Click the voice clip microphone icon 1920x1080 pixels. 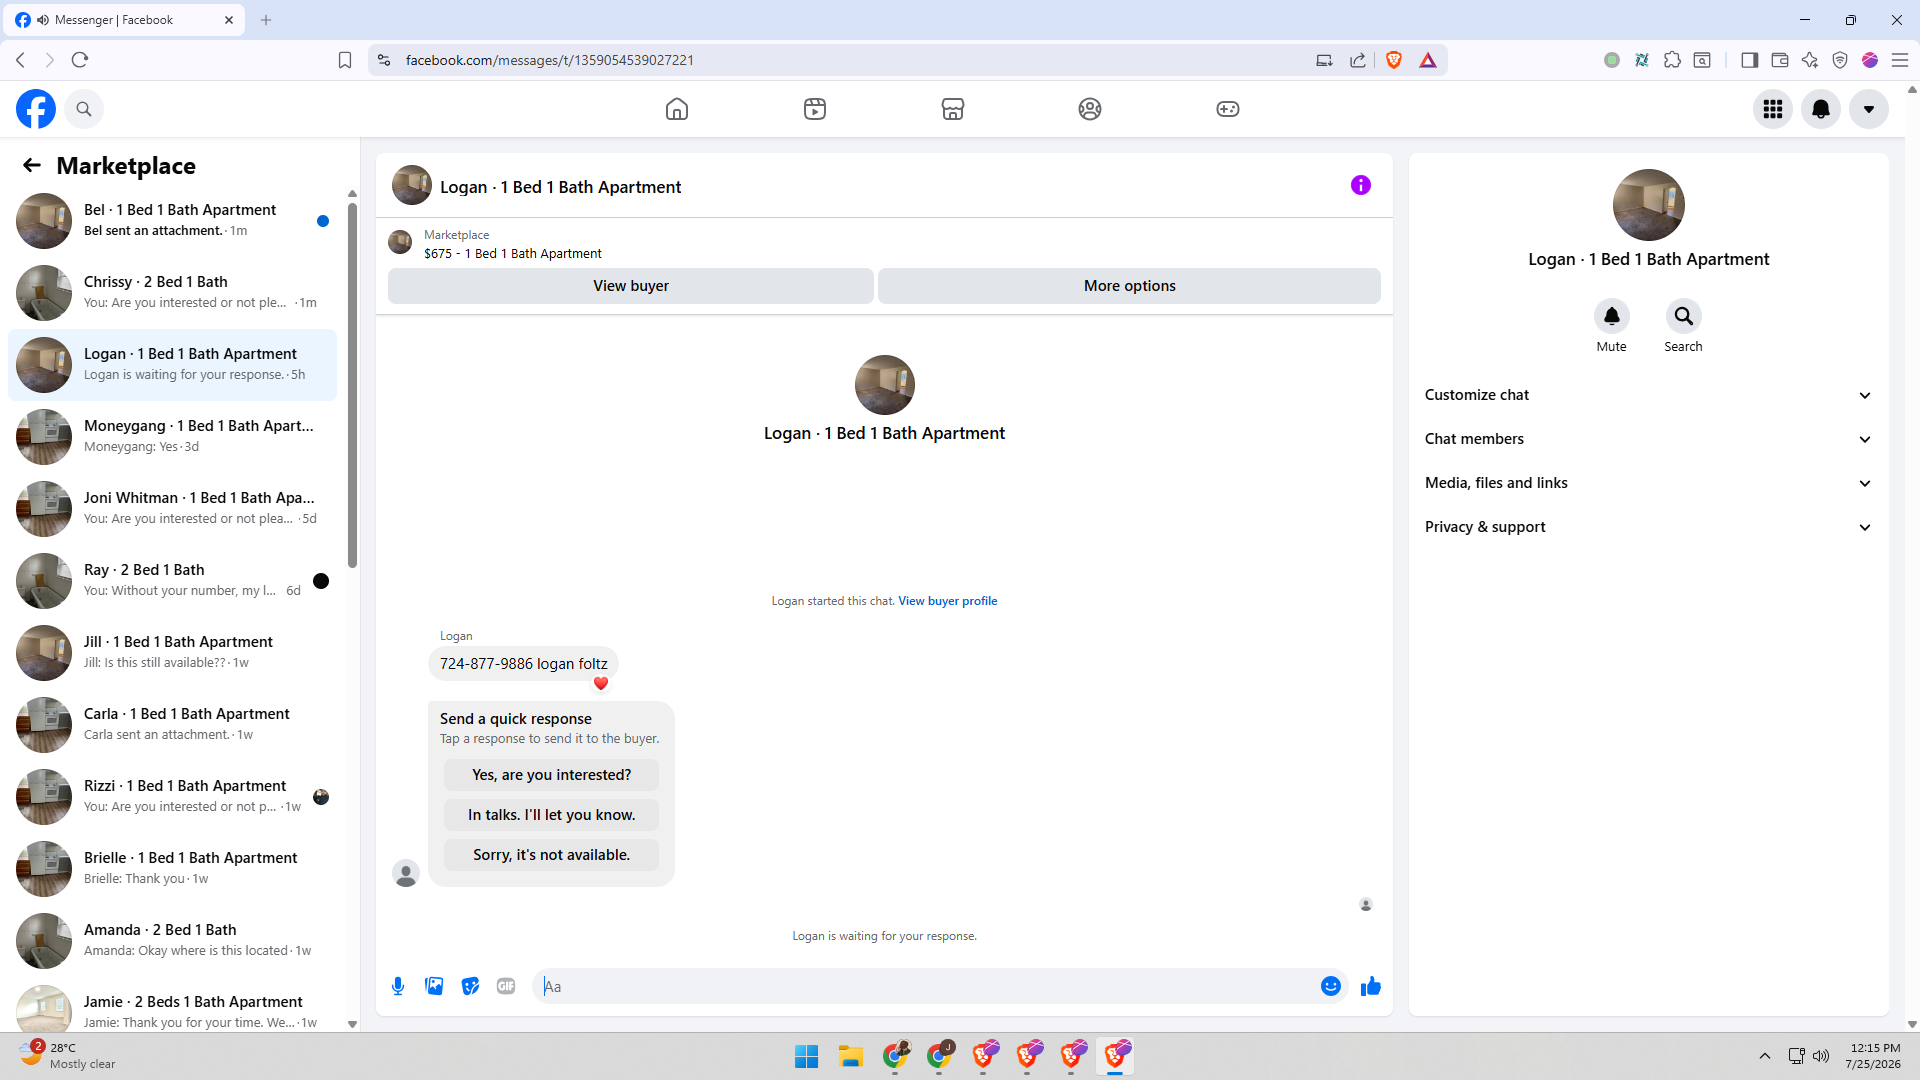click(x=398, y=986)
